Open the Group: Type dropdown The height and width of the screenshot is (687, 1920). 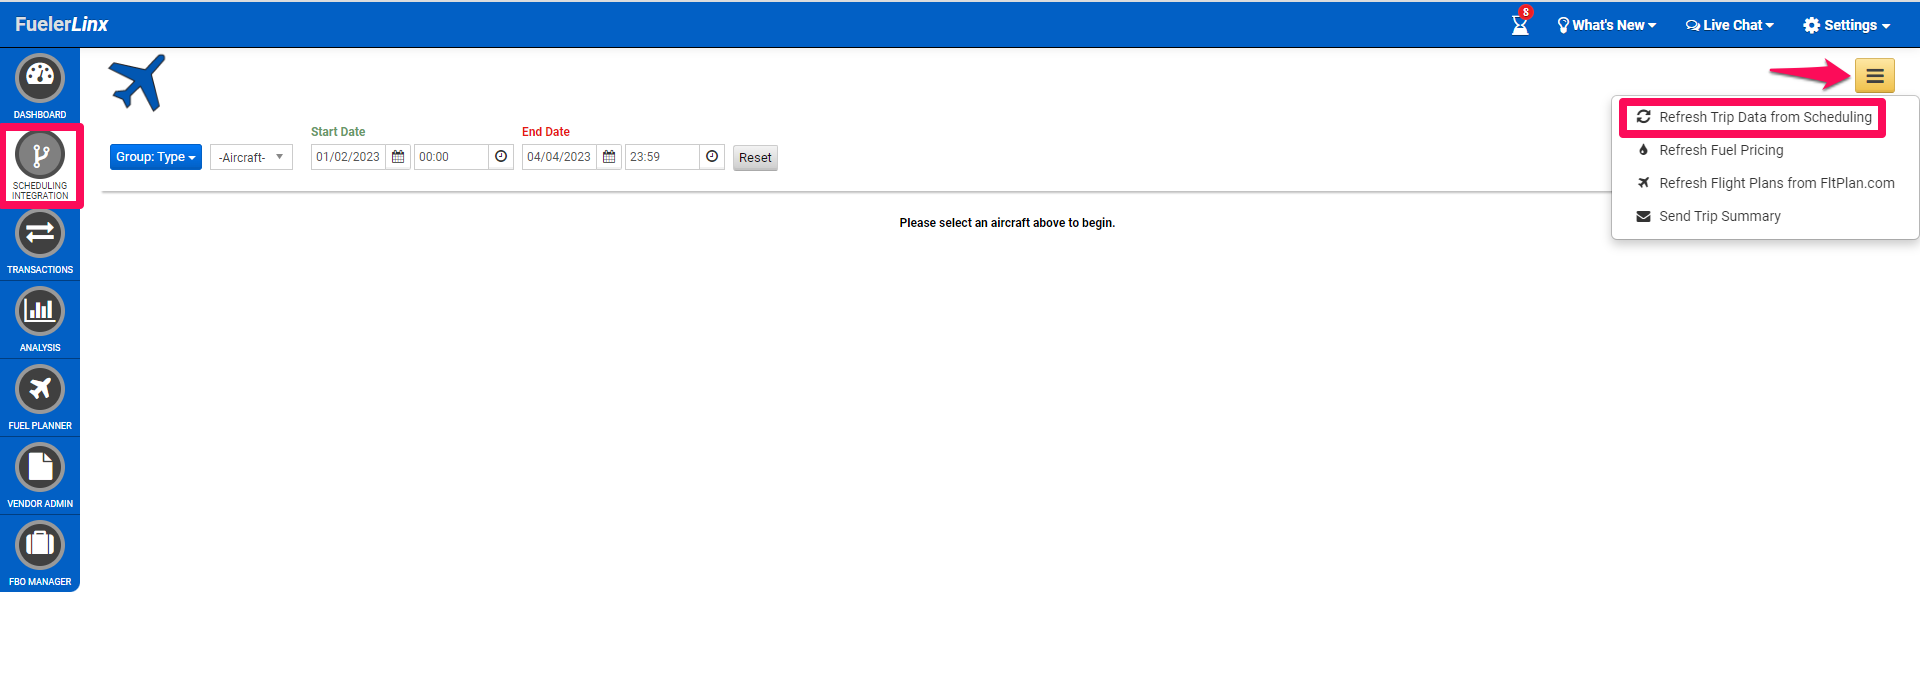[x=156, y=157]
